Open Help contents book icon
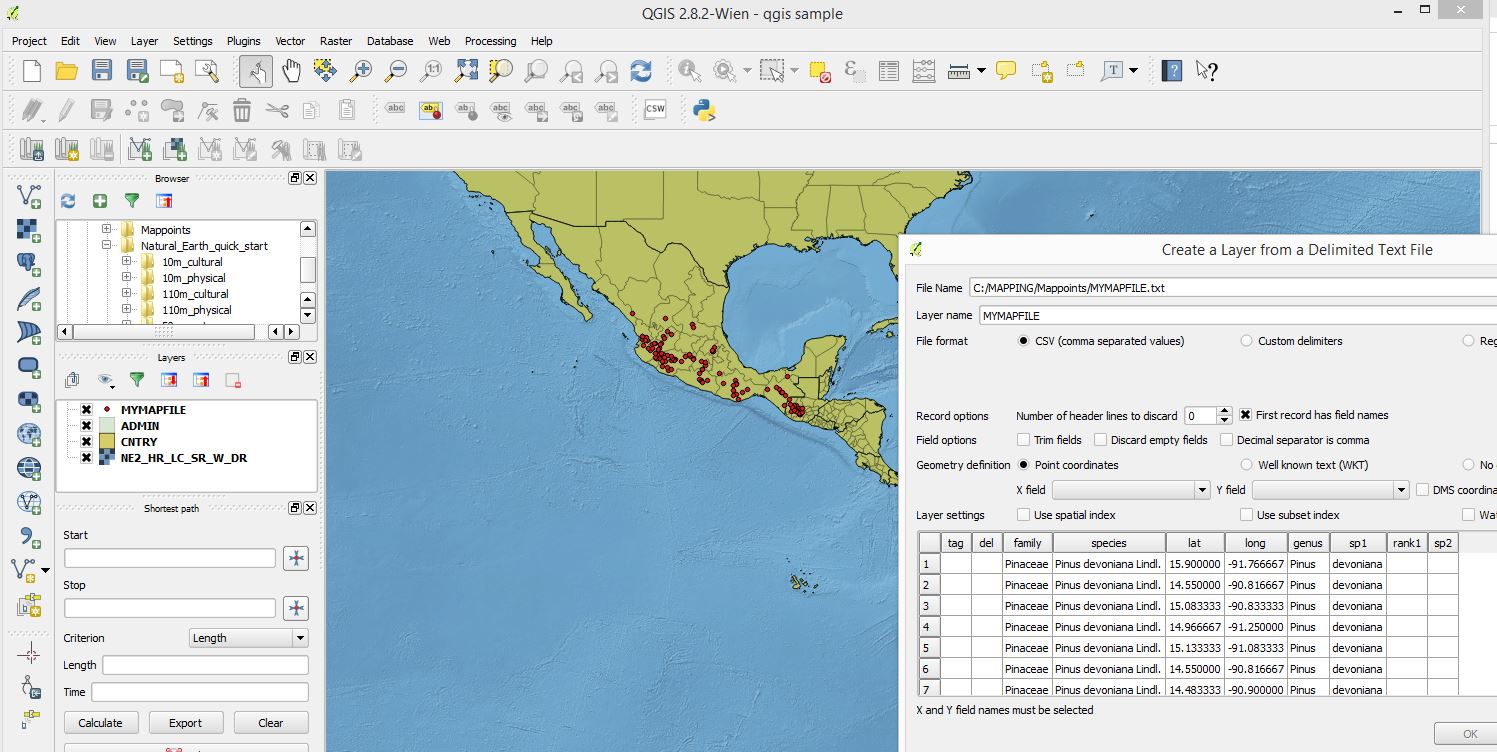Image resolution: width=1497 pixels, height=752 pixels. (1172, 70)
